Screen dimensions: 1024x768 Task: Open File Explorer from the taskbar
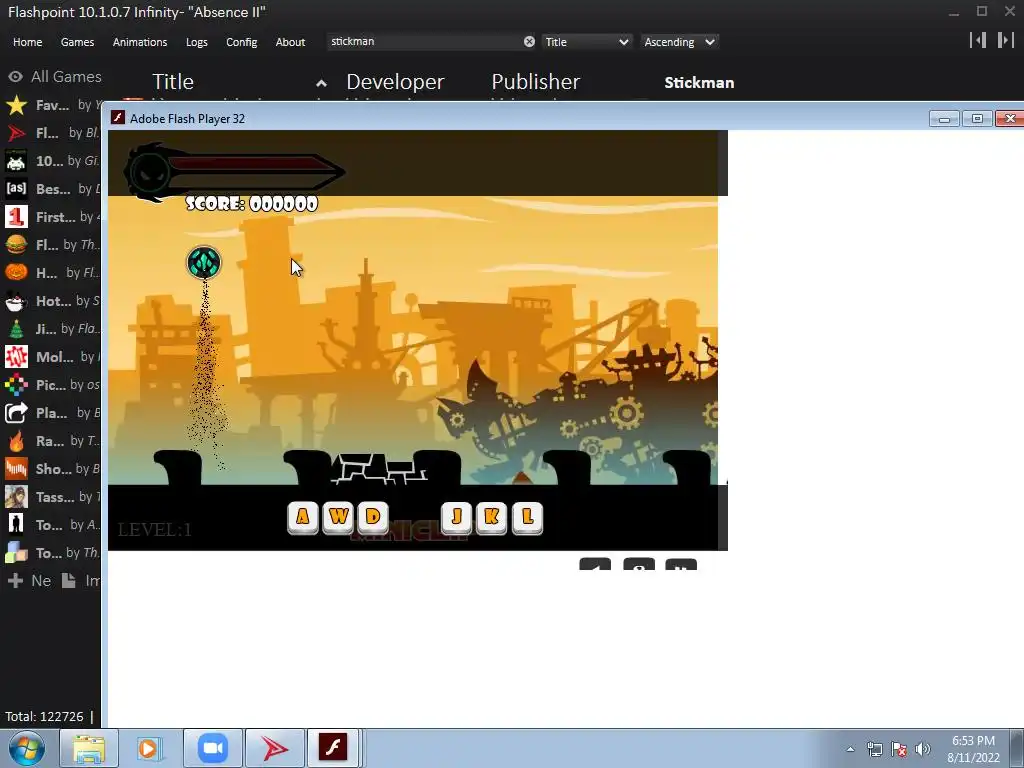pos(88,748)
